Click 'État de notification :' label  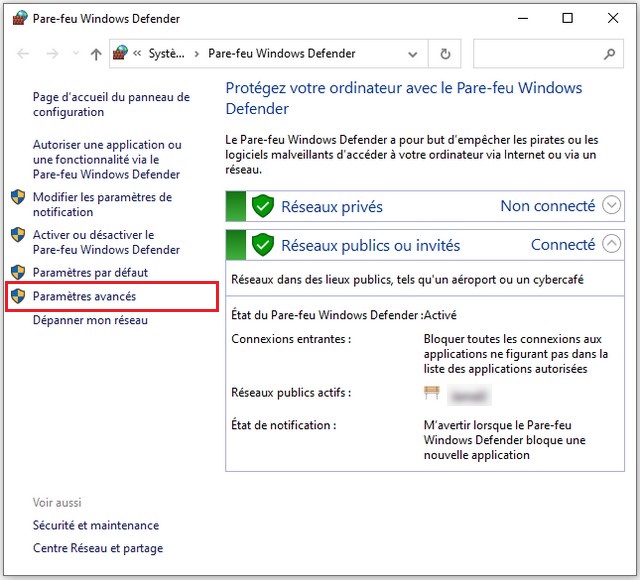284,425
